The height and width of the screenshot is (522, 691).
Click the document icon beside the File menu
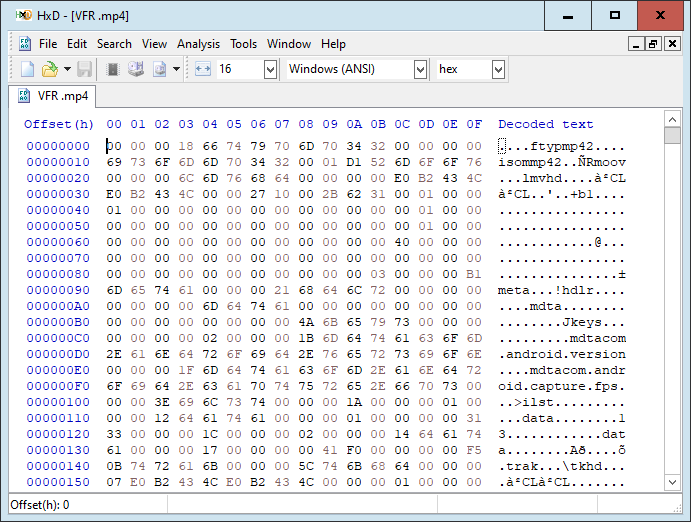pos(25,44)
